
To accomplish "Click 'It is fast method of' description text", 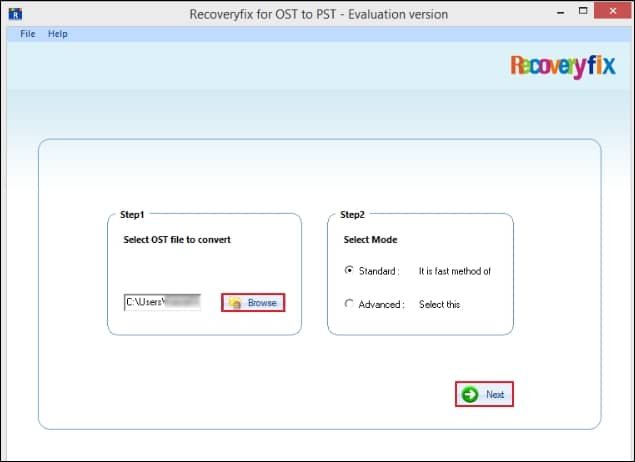I will pos(454,271).
